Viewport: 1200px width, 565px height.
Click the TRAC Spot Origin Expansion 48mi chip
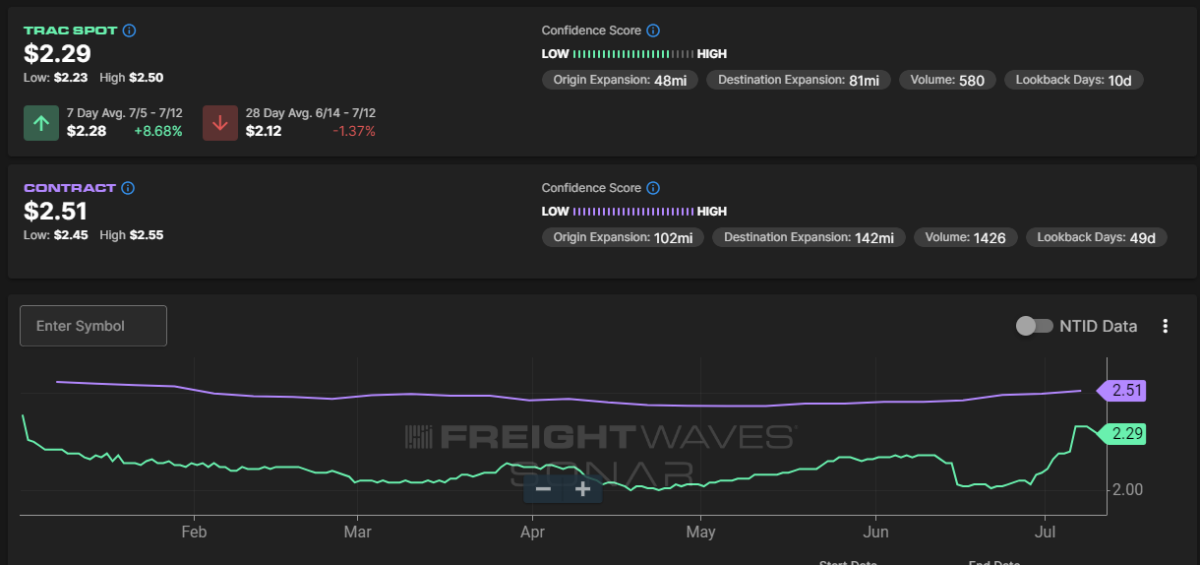620,80
